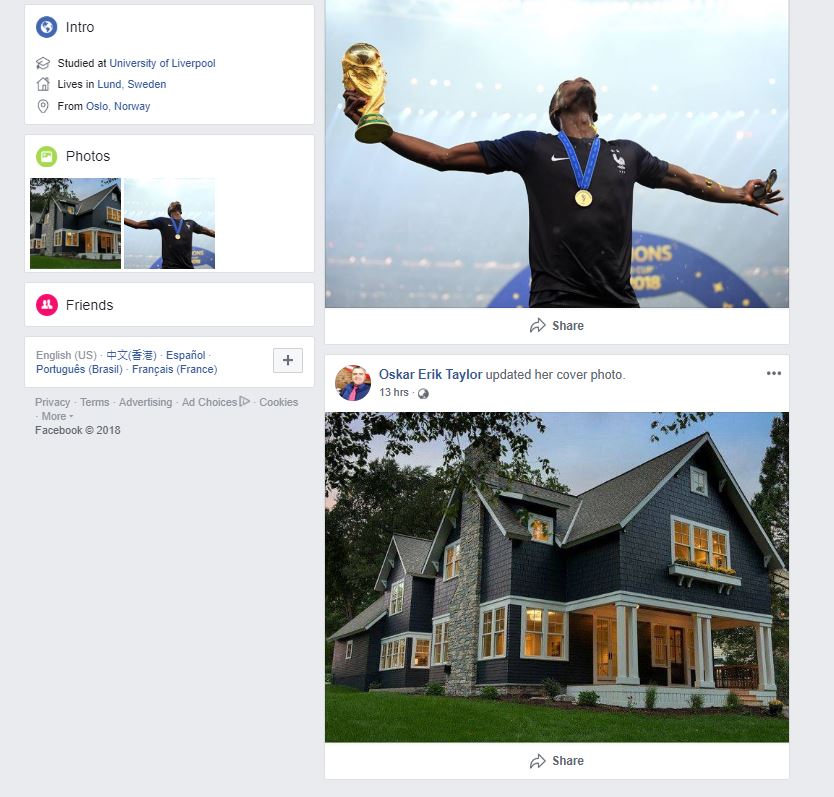This screenshot has width=834, height=797.
Task: Click the Intro globe icon
Action: click(x=46, y=27)
